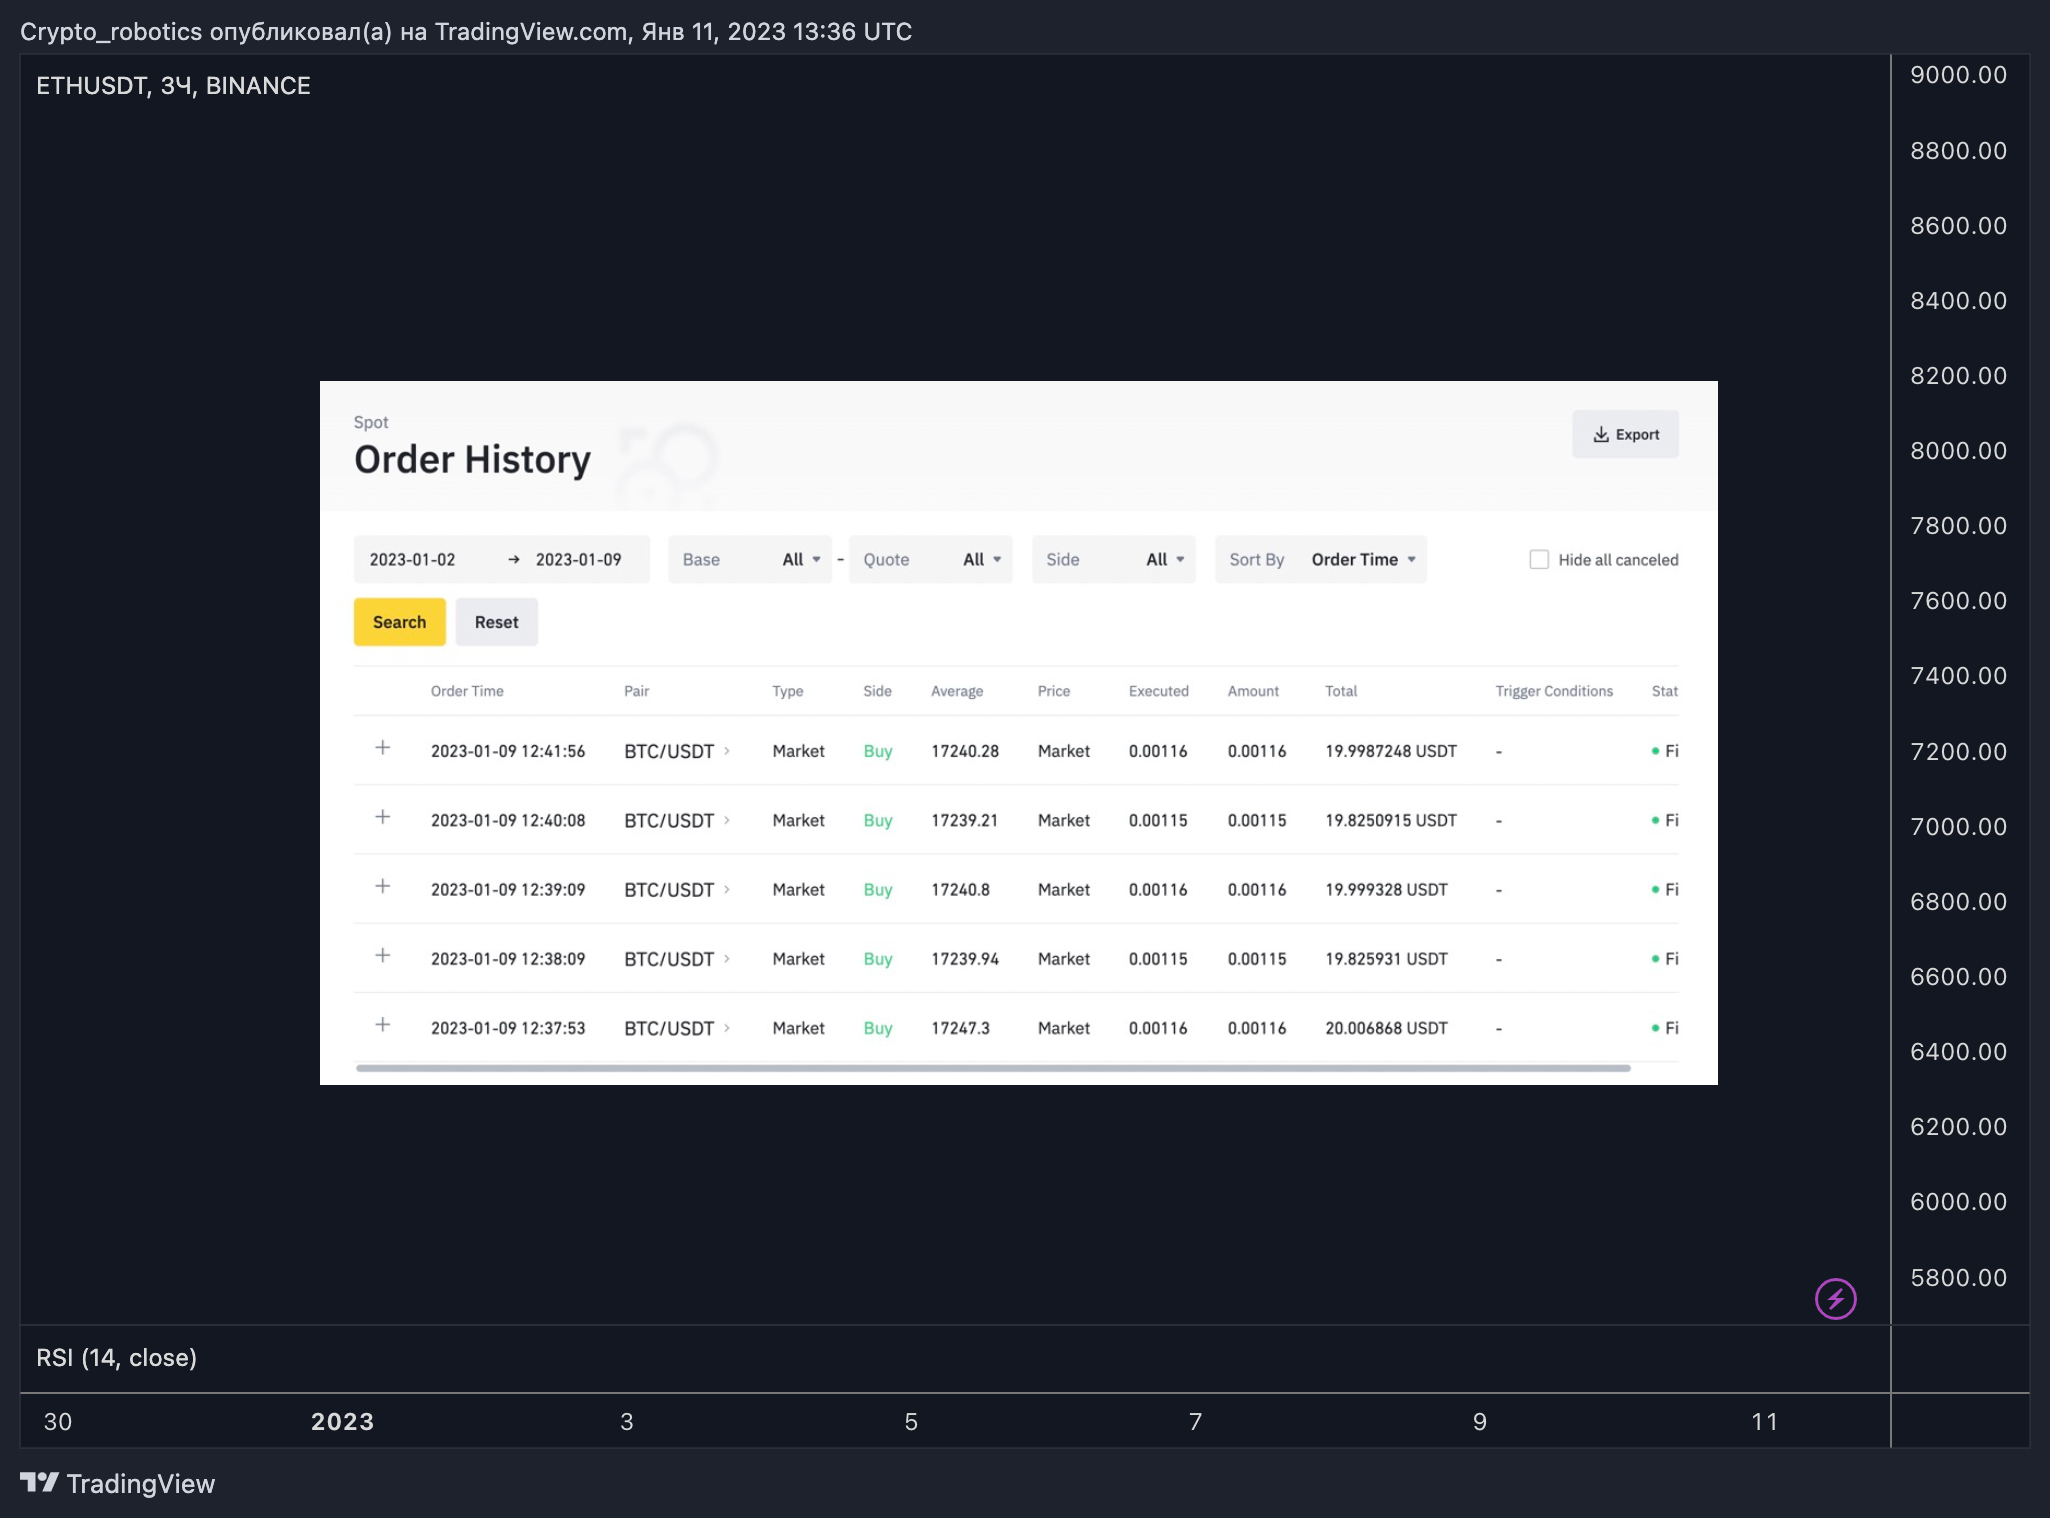Click the 9000.00 price axis label
Image resolution: width=2050 pixels, height=1518 pixels.
(1958, 75)
